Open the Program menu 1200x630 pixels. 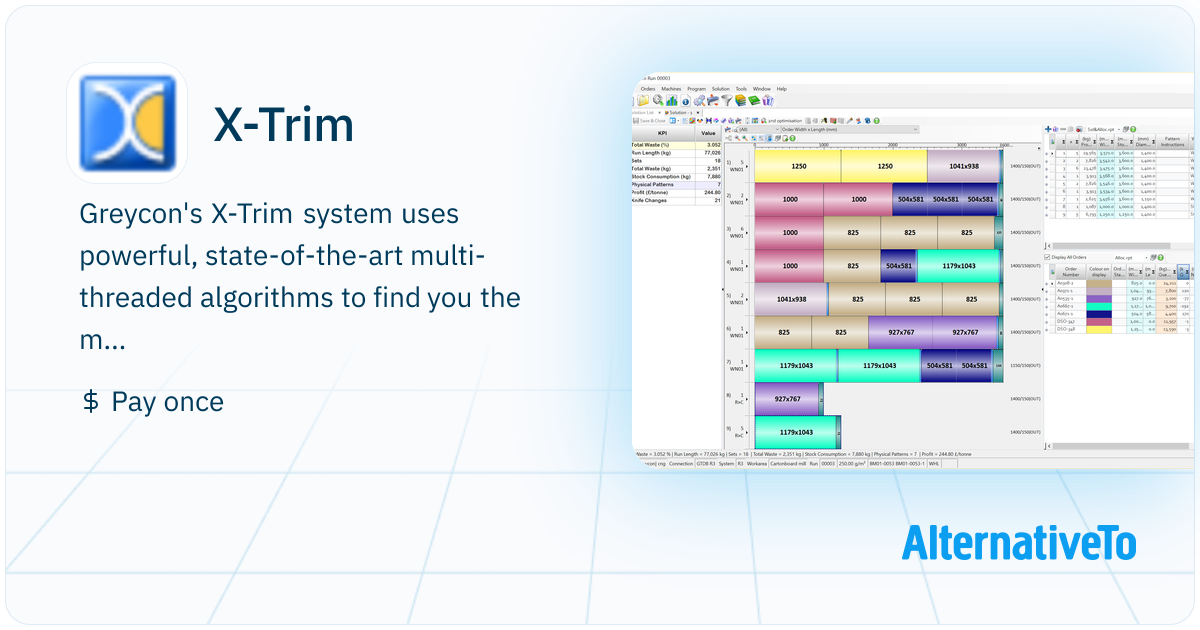click(696, 89)
